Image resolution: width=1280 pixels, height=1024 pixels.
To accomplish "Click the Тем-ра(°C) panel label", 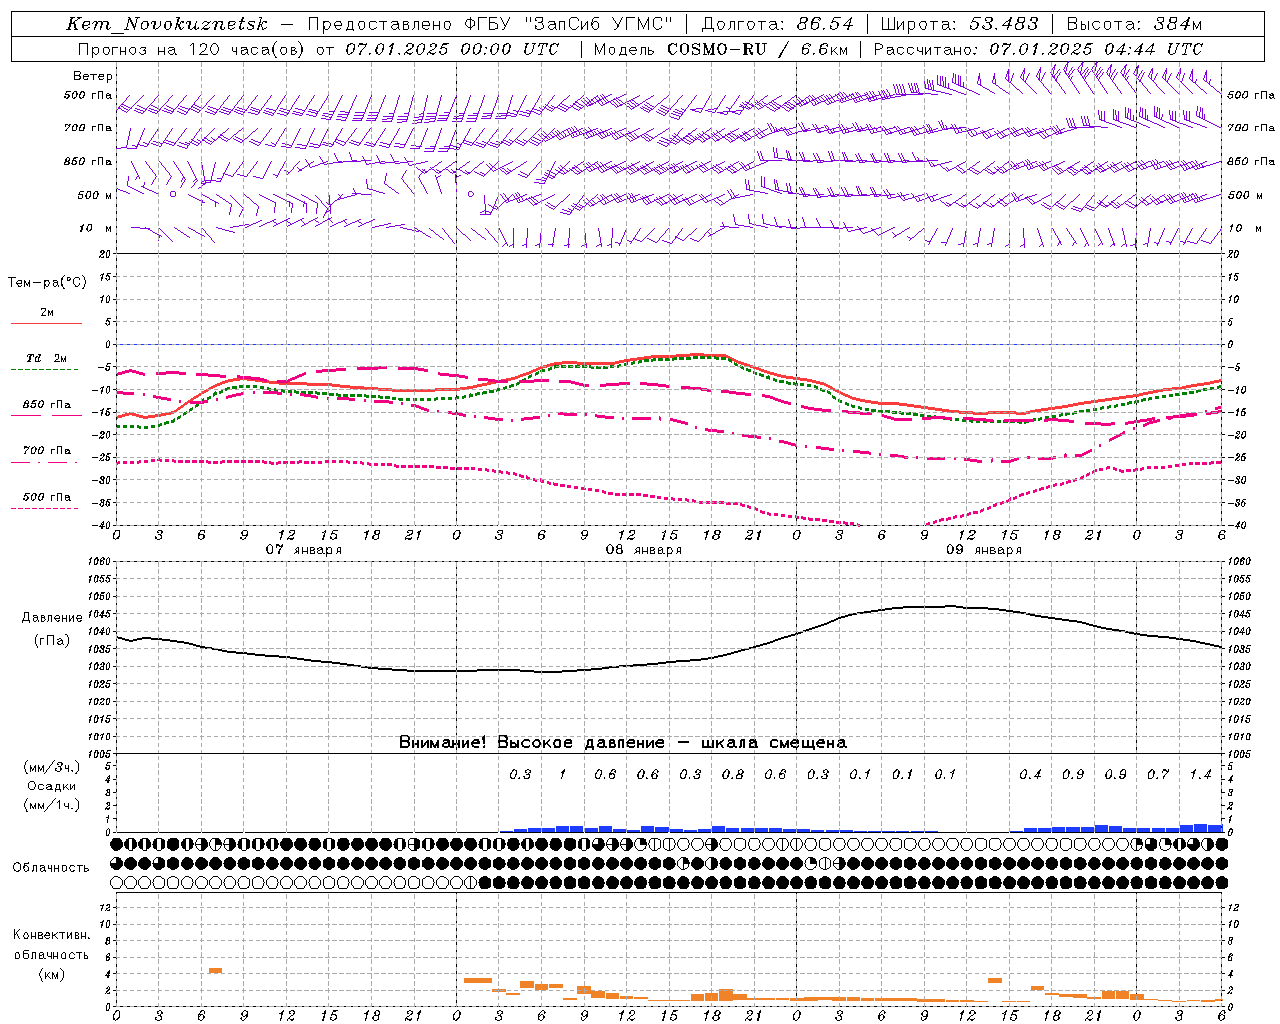I will (x=47, y=283).
